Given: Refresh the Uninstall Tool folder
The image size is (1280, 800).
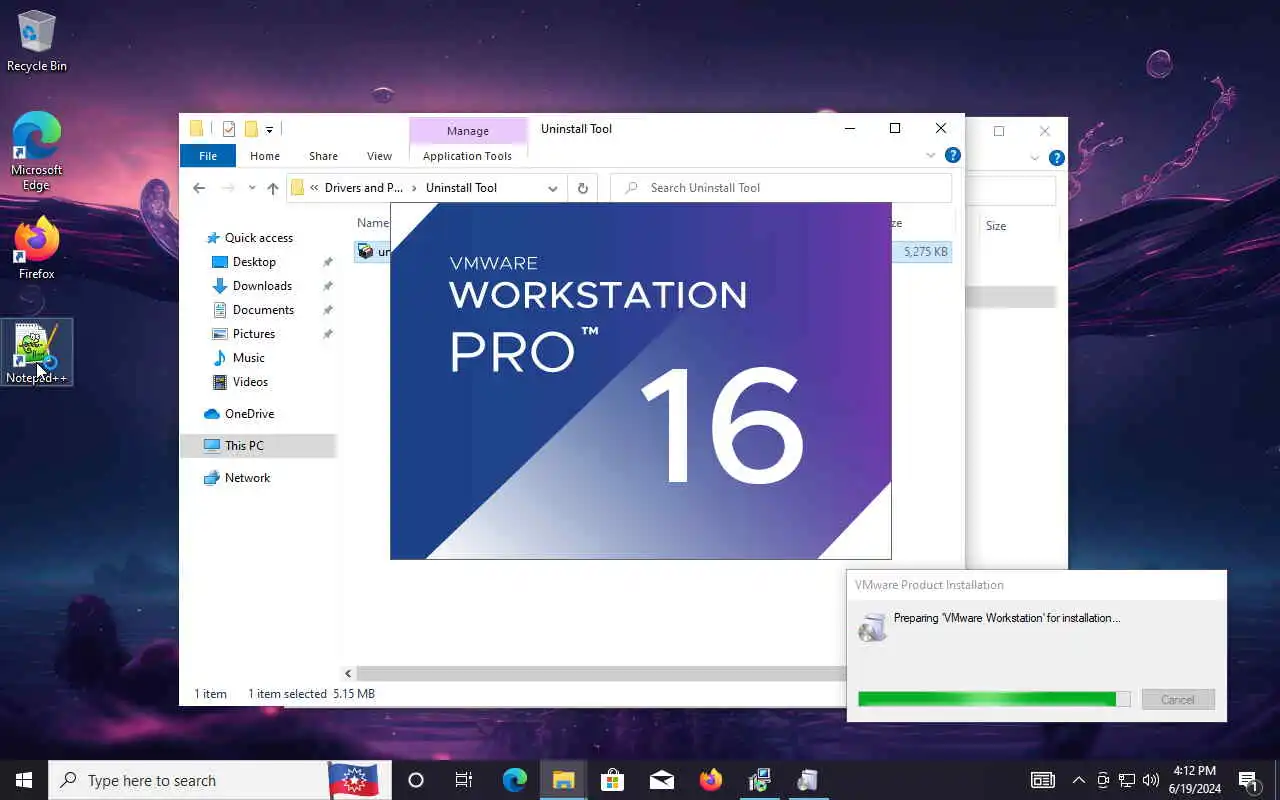Looking at the screenshot, I should [582, 188].
